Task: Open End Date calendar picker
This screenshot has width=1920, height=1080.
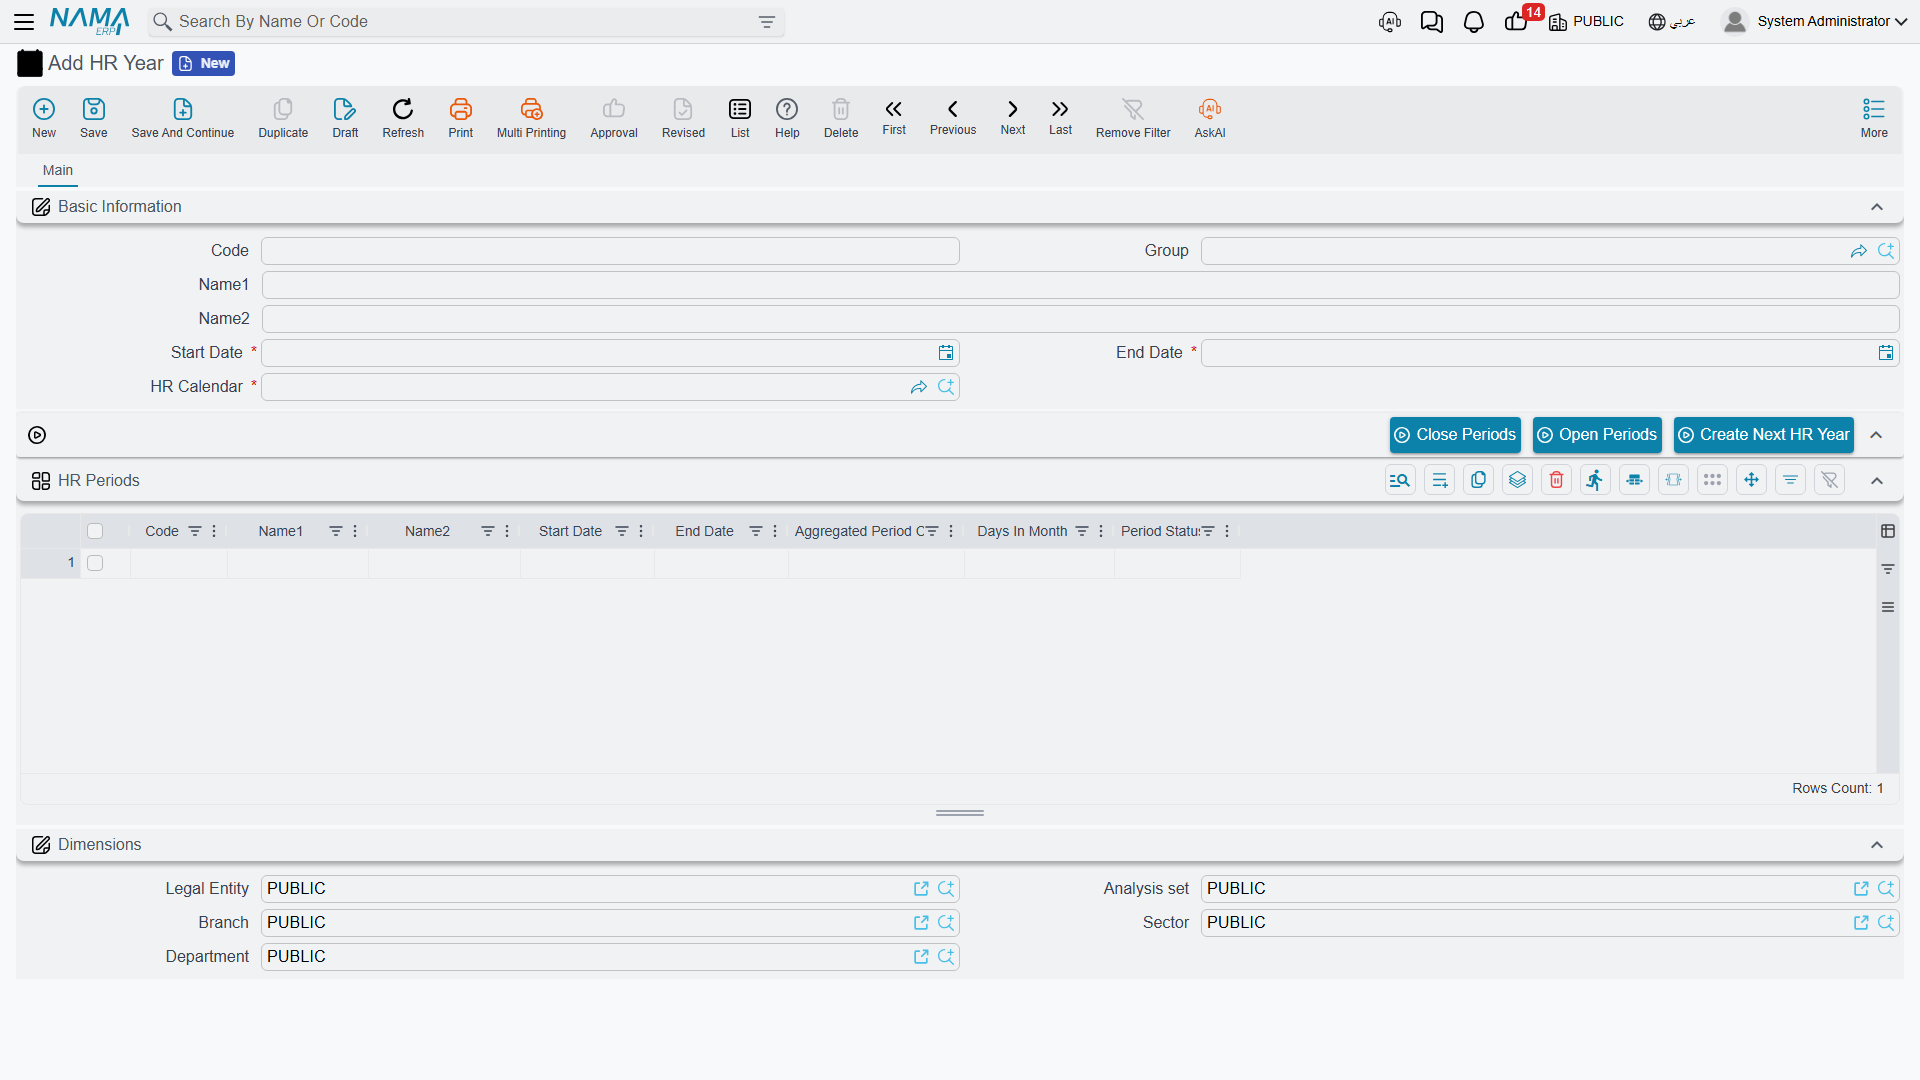Action: [1886, 353]
